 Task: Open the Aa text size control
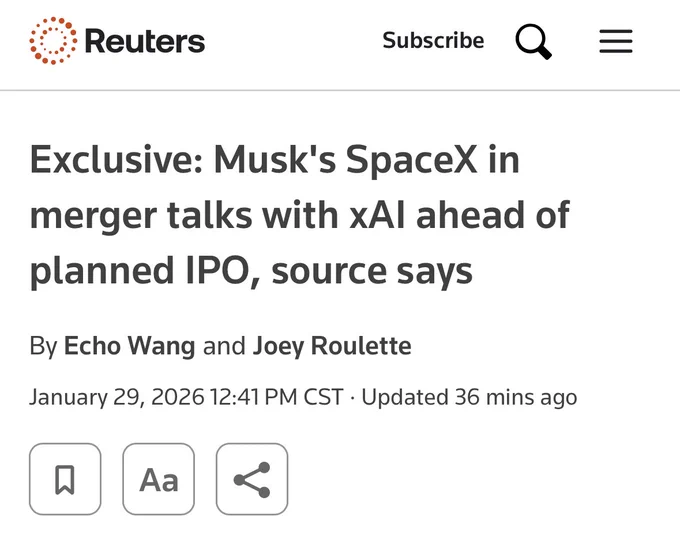(x=159, y=479)
